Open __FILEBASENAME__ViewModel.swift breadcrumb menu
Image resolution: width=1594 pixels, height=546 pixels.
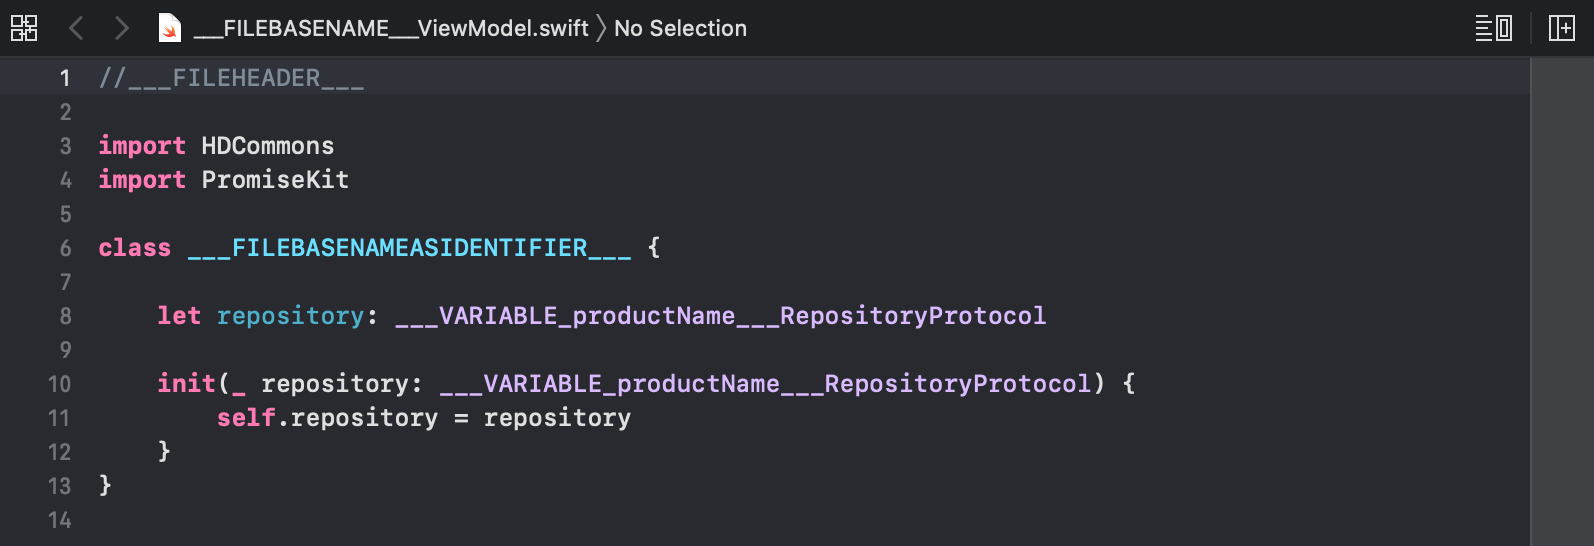point(391,28)
